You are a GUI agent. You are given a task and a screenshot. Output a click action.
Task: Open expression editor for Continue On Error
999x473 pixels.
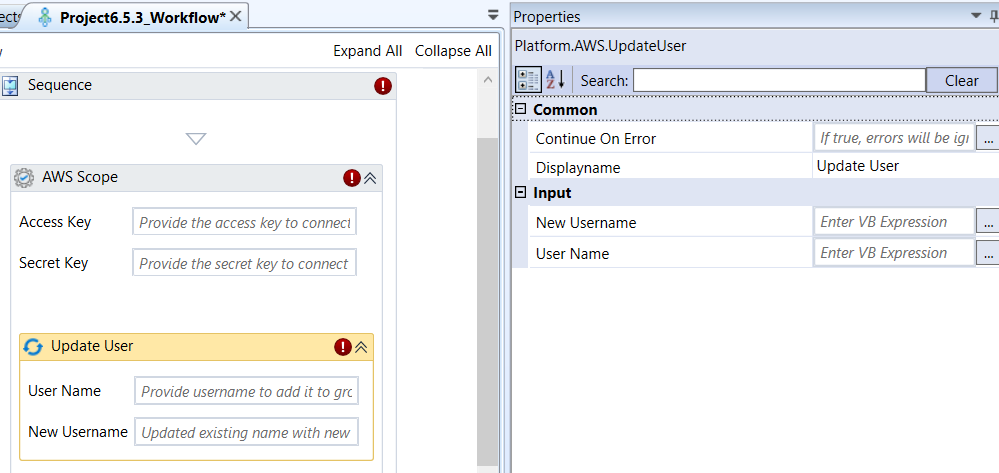pos(988,138)
